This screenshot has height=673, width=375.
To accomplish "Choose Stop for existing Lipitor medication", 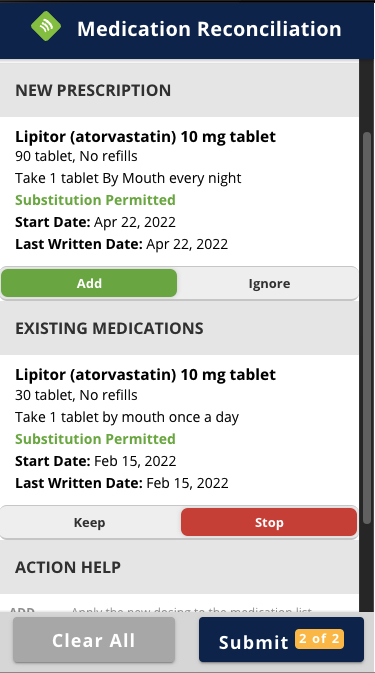I will pyautogui.click(x=269, y=522).
